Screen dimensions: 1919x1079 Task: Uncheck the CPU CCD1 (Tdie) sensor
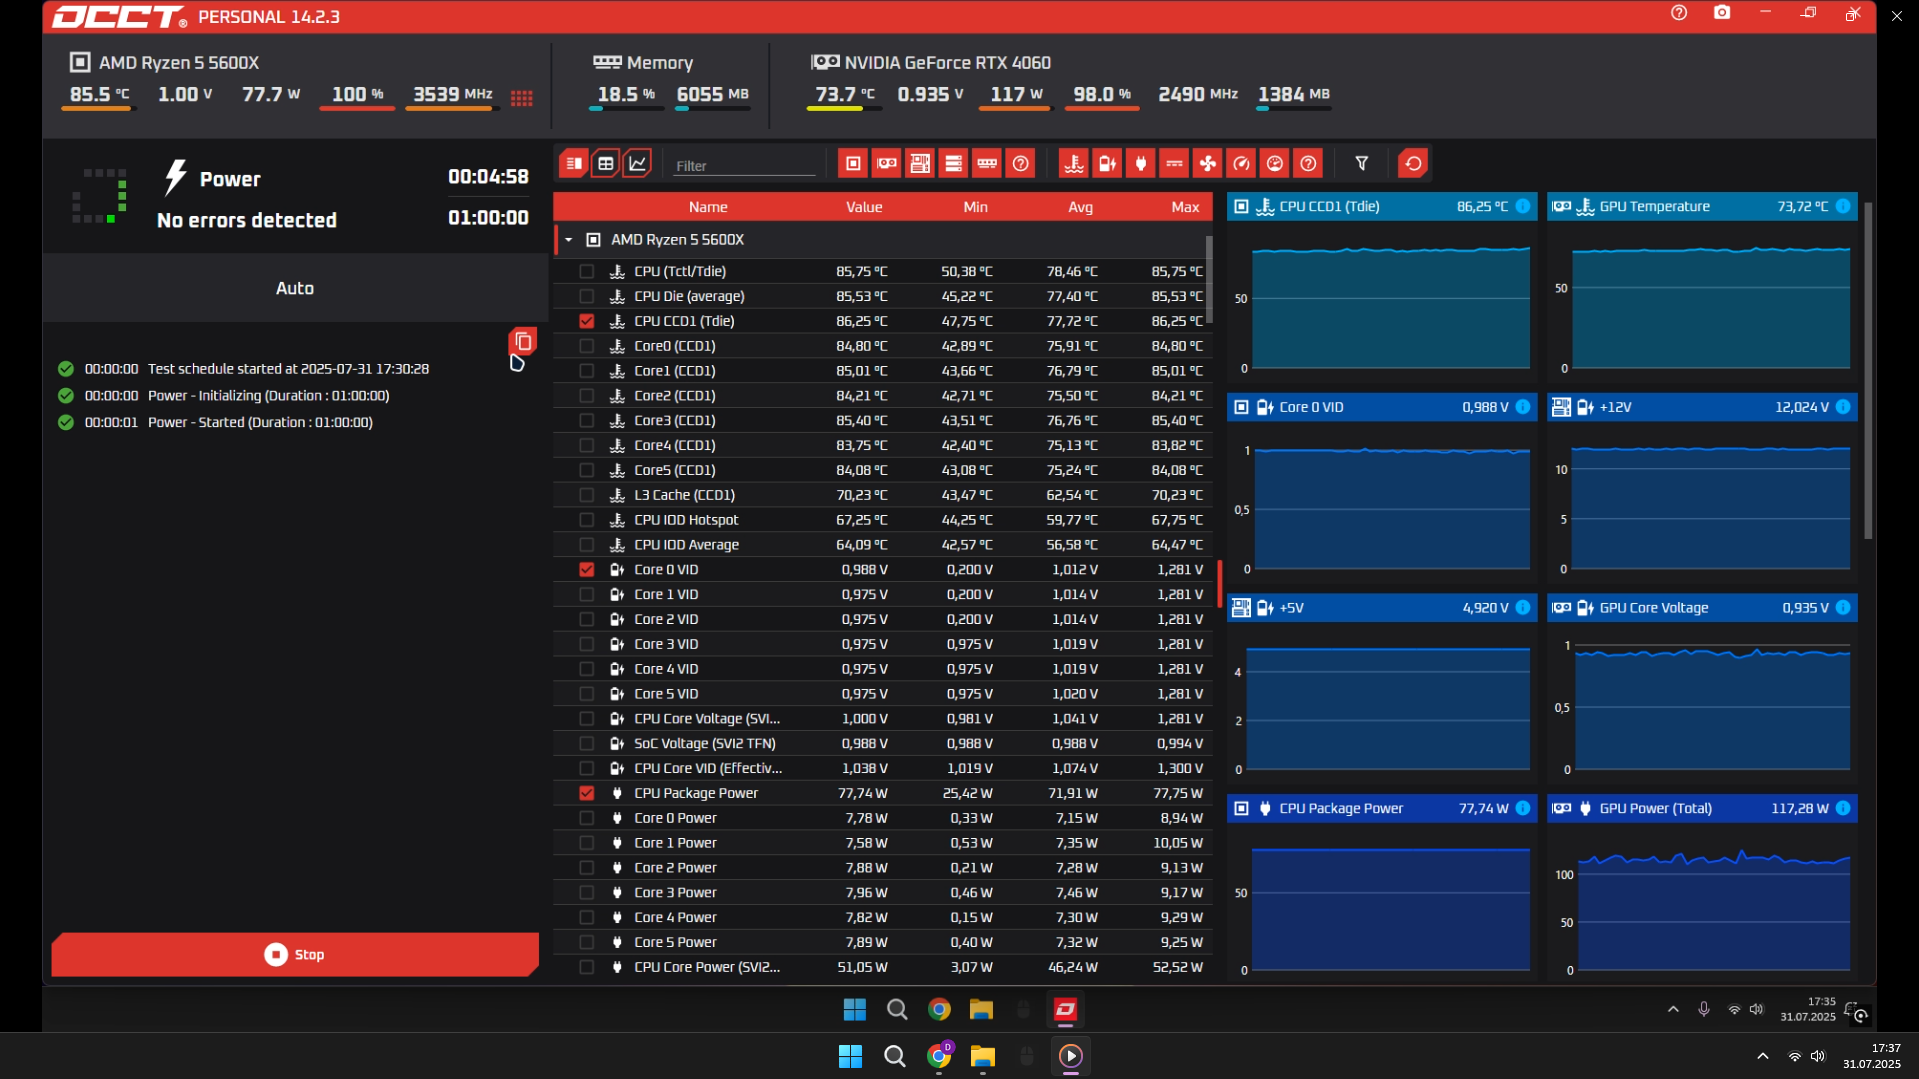tap(587, 321)
